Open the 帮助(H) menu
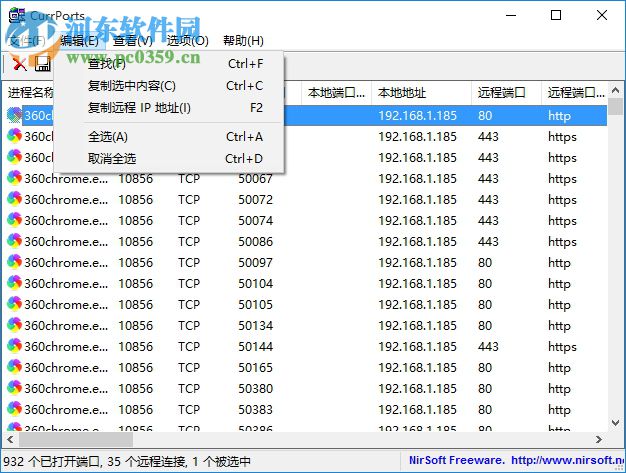Image resolution: width=626 pixels, height=473 pixels. (x=243, y=41)
